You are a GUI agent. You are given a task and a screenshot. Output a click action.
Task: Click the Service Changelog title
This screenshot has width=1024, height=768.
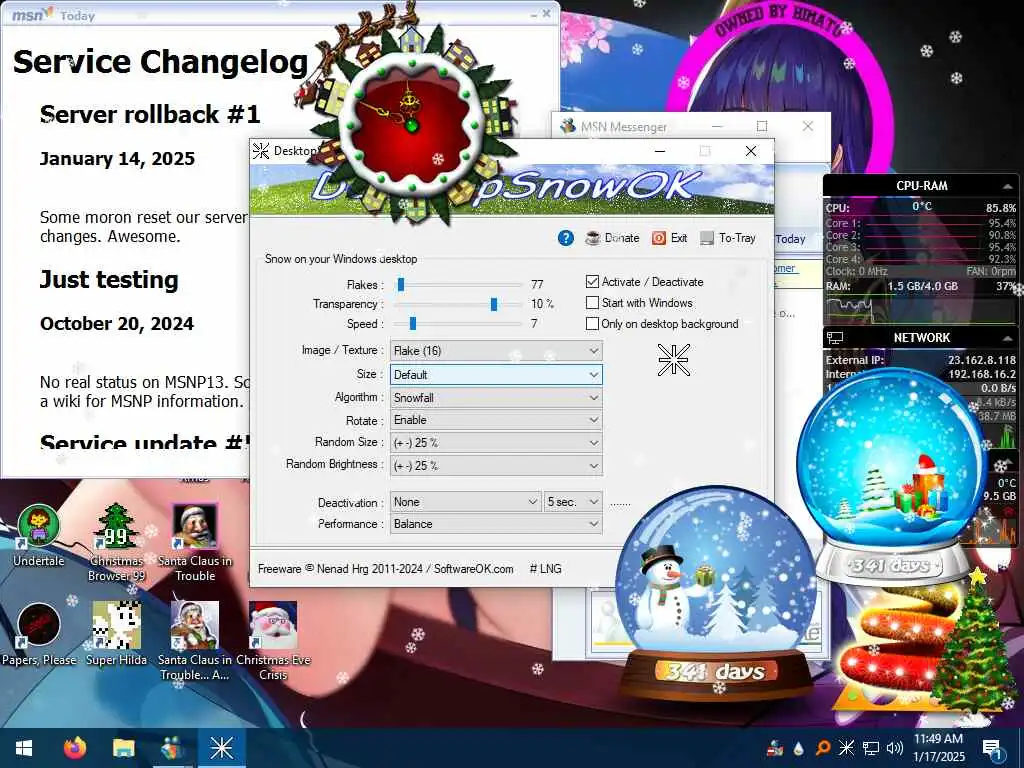(x=161, y=62)
